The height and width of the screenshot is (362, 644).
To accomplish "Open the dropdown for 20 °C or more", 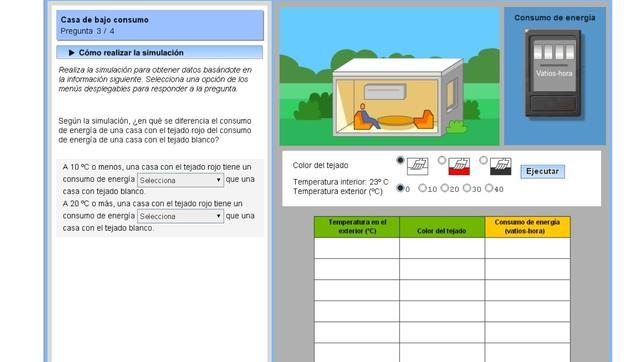I will point(180,216).
